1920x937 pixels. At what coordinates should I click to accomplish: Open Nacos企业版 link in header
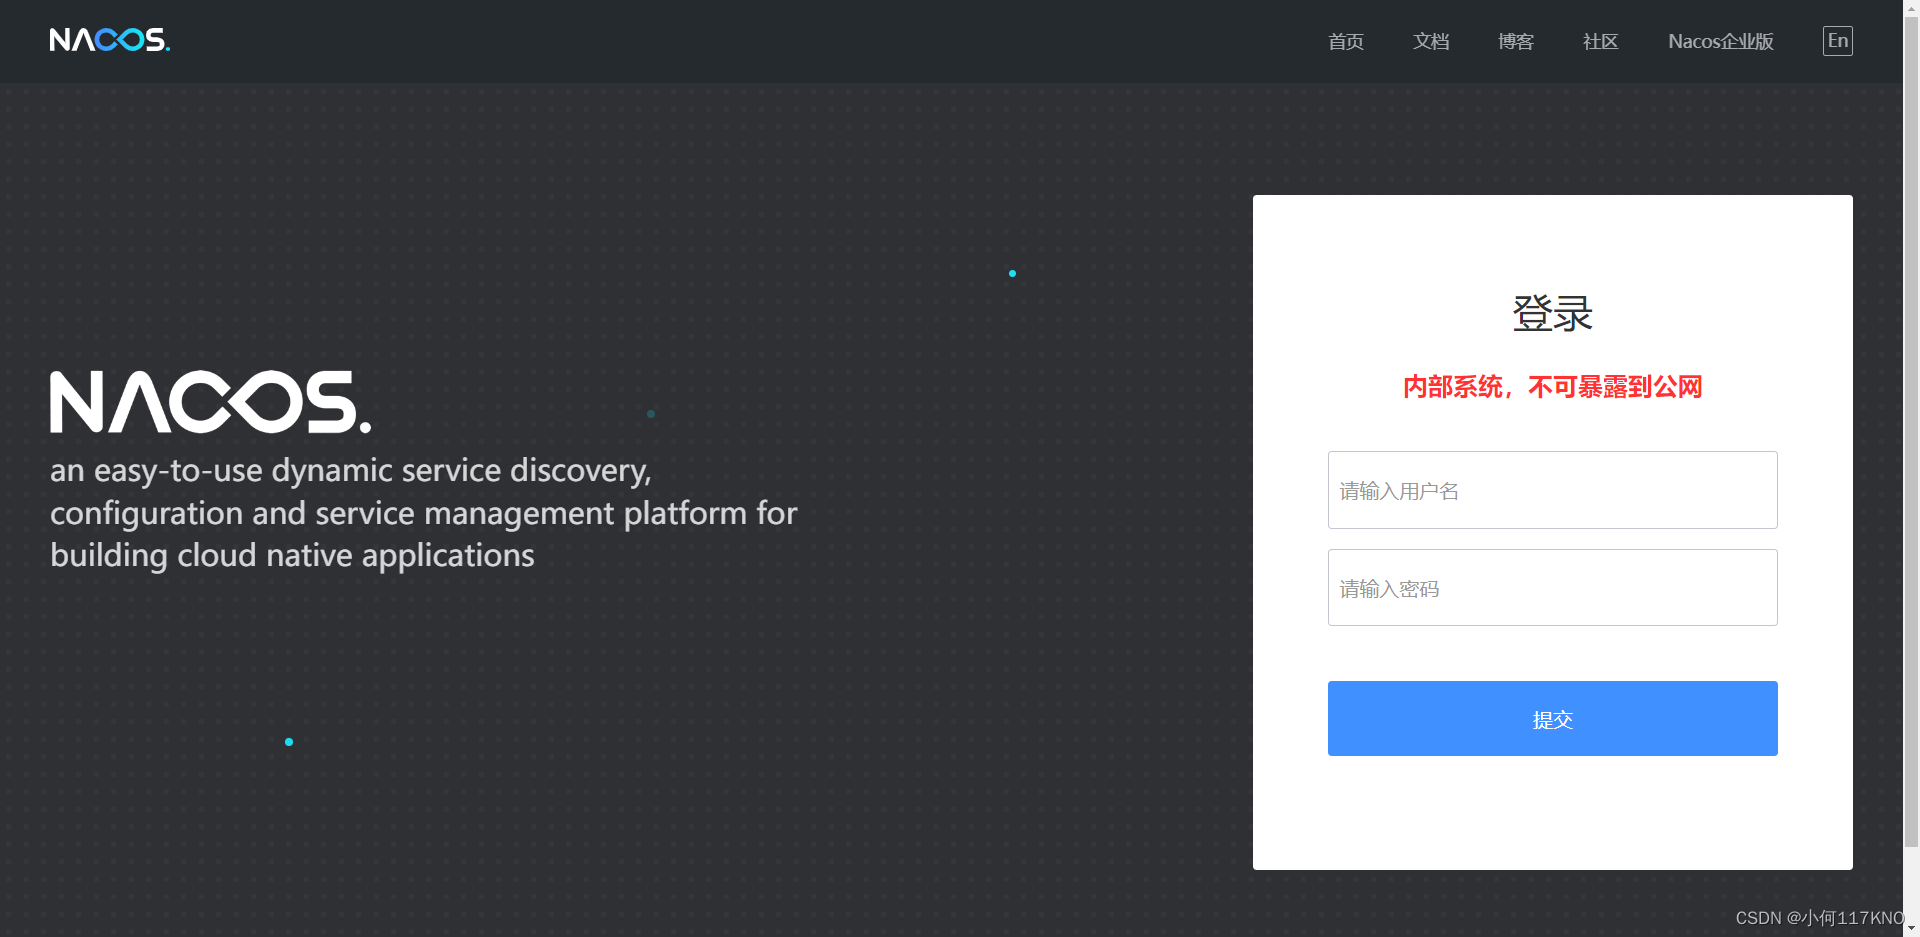(1721, 41)
